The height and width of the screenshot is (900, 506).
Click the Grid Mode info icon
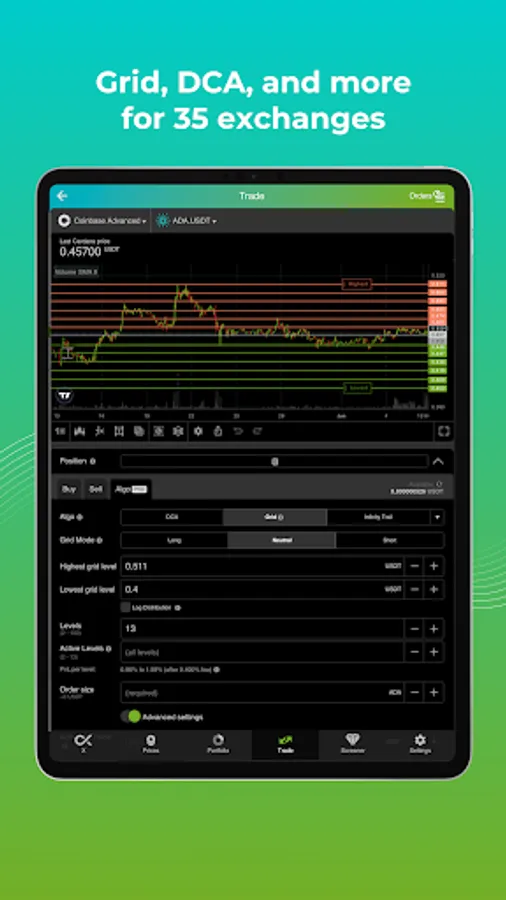100,540
